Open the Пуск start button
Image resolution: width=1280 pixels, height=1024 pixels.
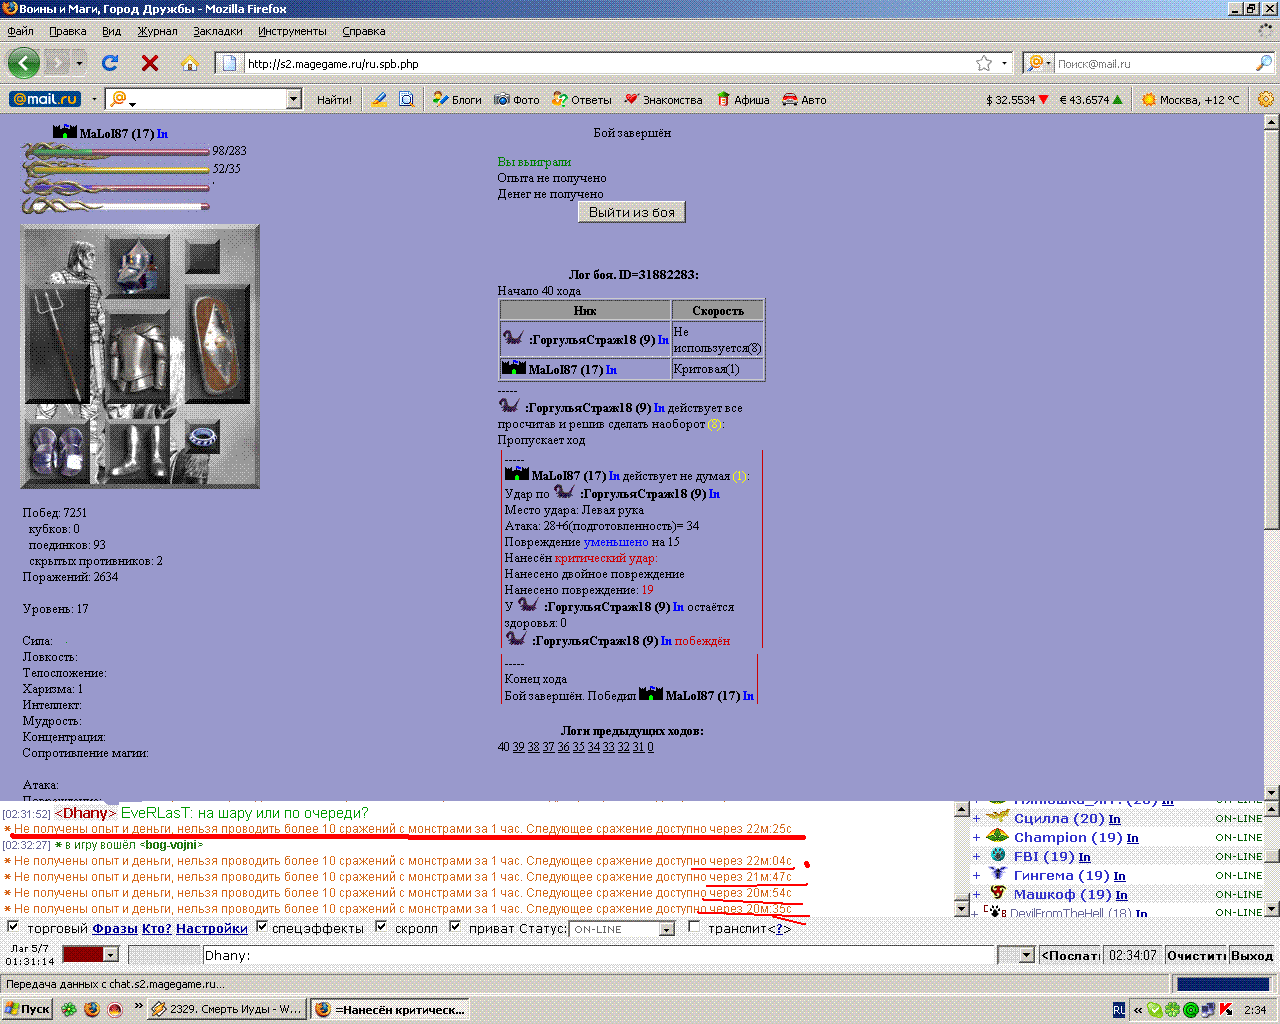pos(27,1009)
